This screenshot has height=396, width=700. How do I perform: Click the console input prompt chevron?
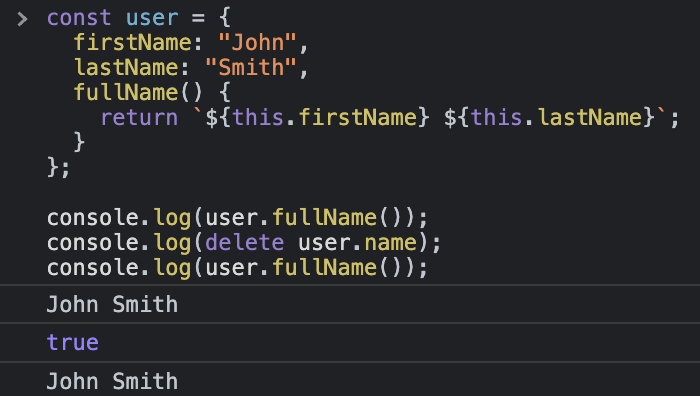pyautogui.click(x=22, y=19)
